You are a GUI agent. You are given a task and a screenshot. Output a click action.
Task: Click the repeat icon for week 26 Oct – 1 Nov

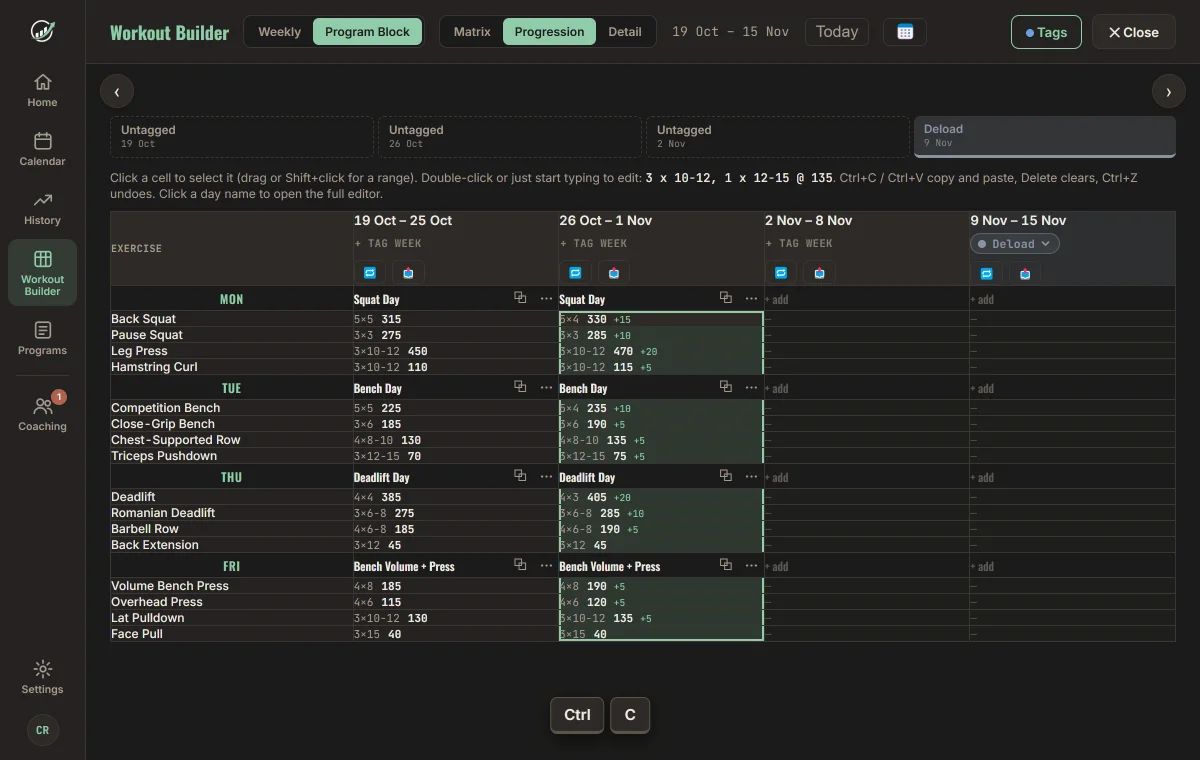576,272
